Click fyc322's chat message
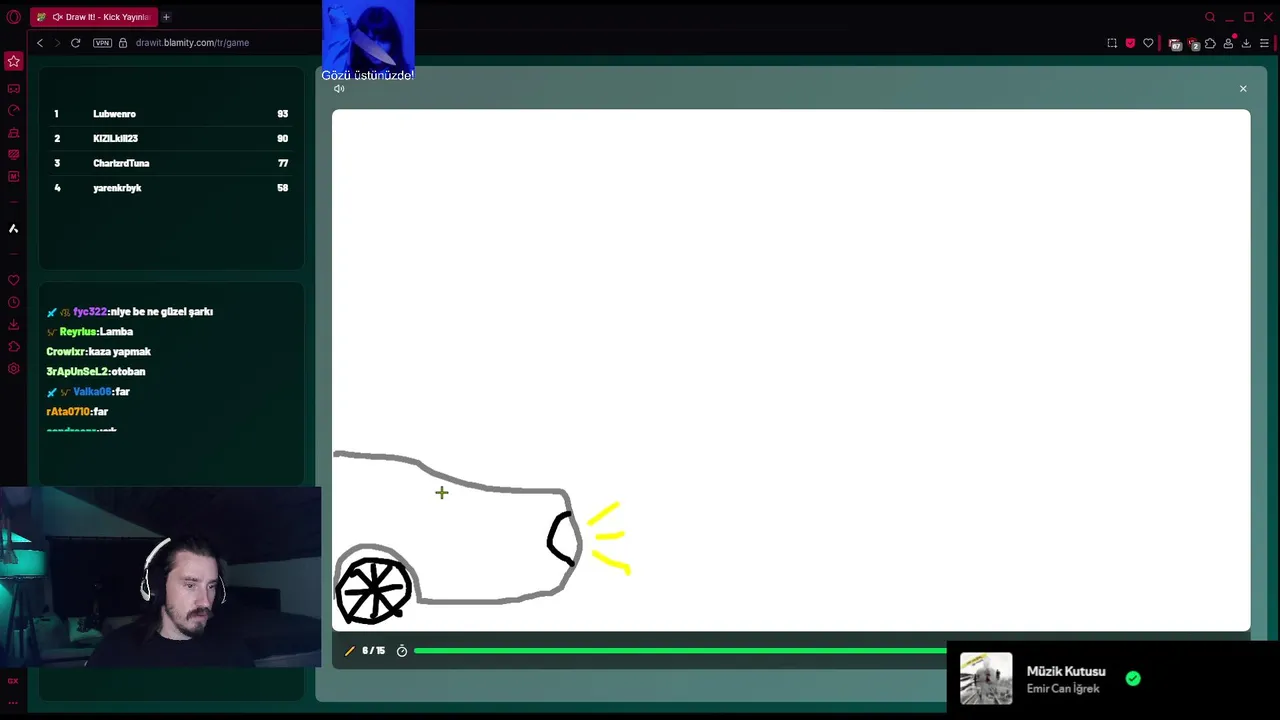Screen dimensions: 1280x720 (x=130, y=312)
